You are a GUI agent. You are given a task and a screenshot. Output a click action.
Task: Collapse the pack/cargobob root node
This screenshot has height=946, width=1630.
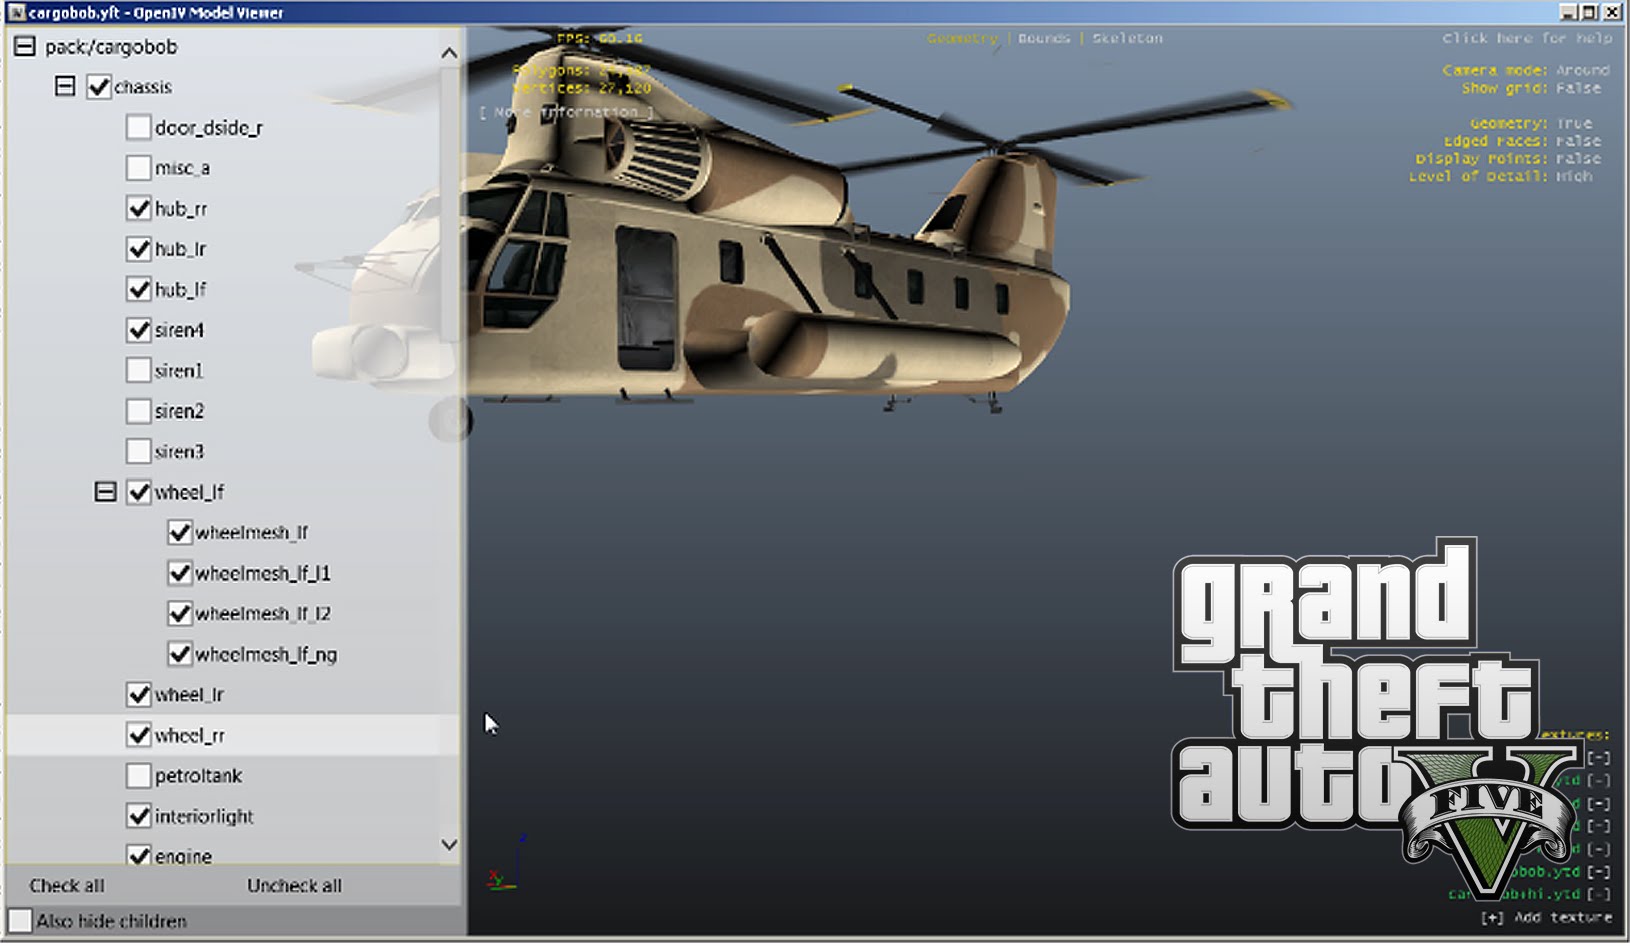(x=25, y=47)
